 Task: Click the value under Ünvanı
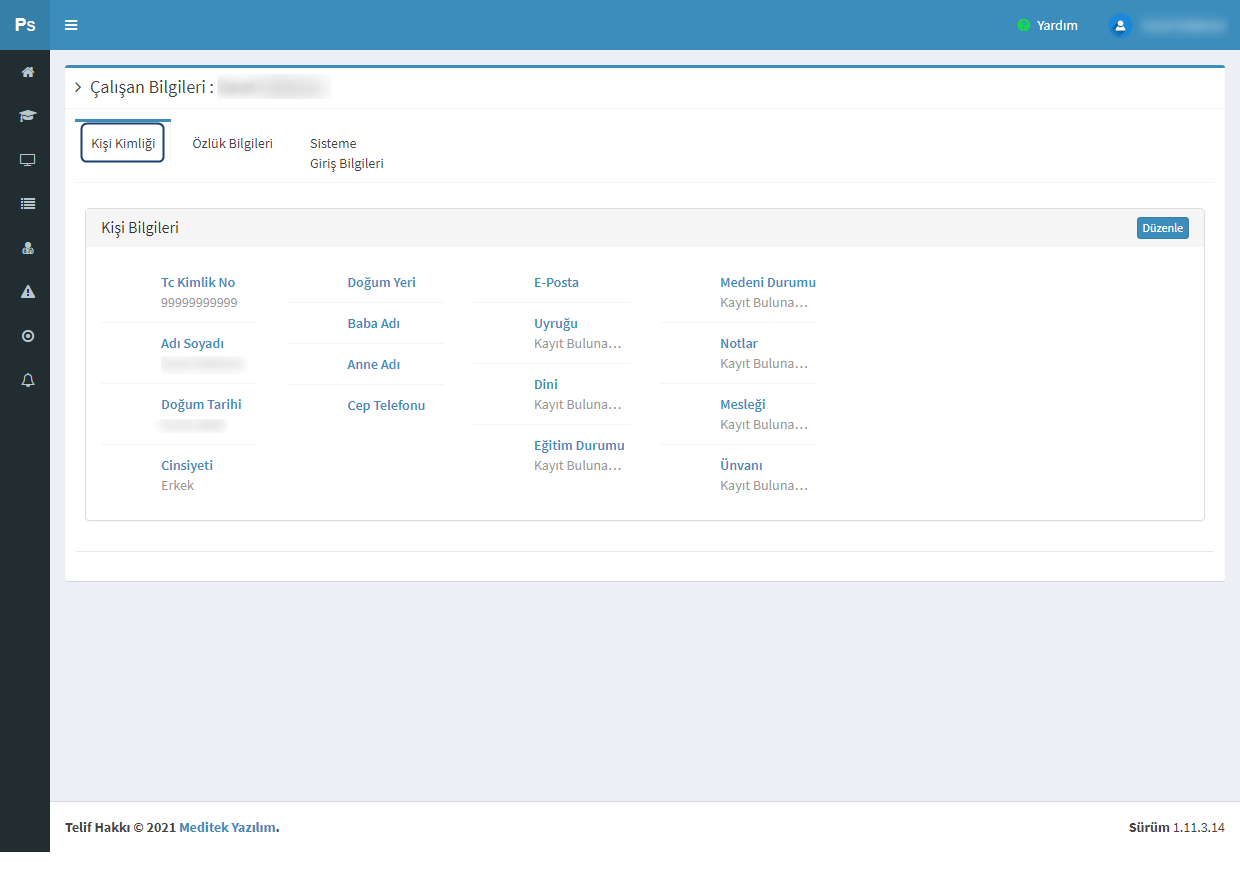point(764,485)
